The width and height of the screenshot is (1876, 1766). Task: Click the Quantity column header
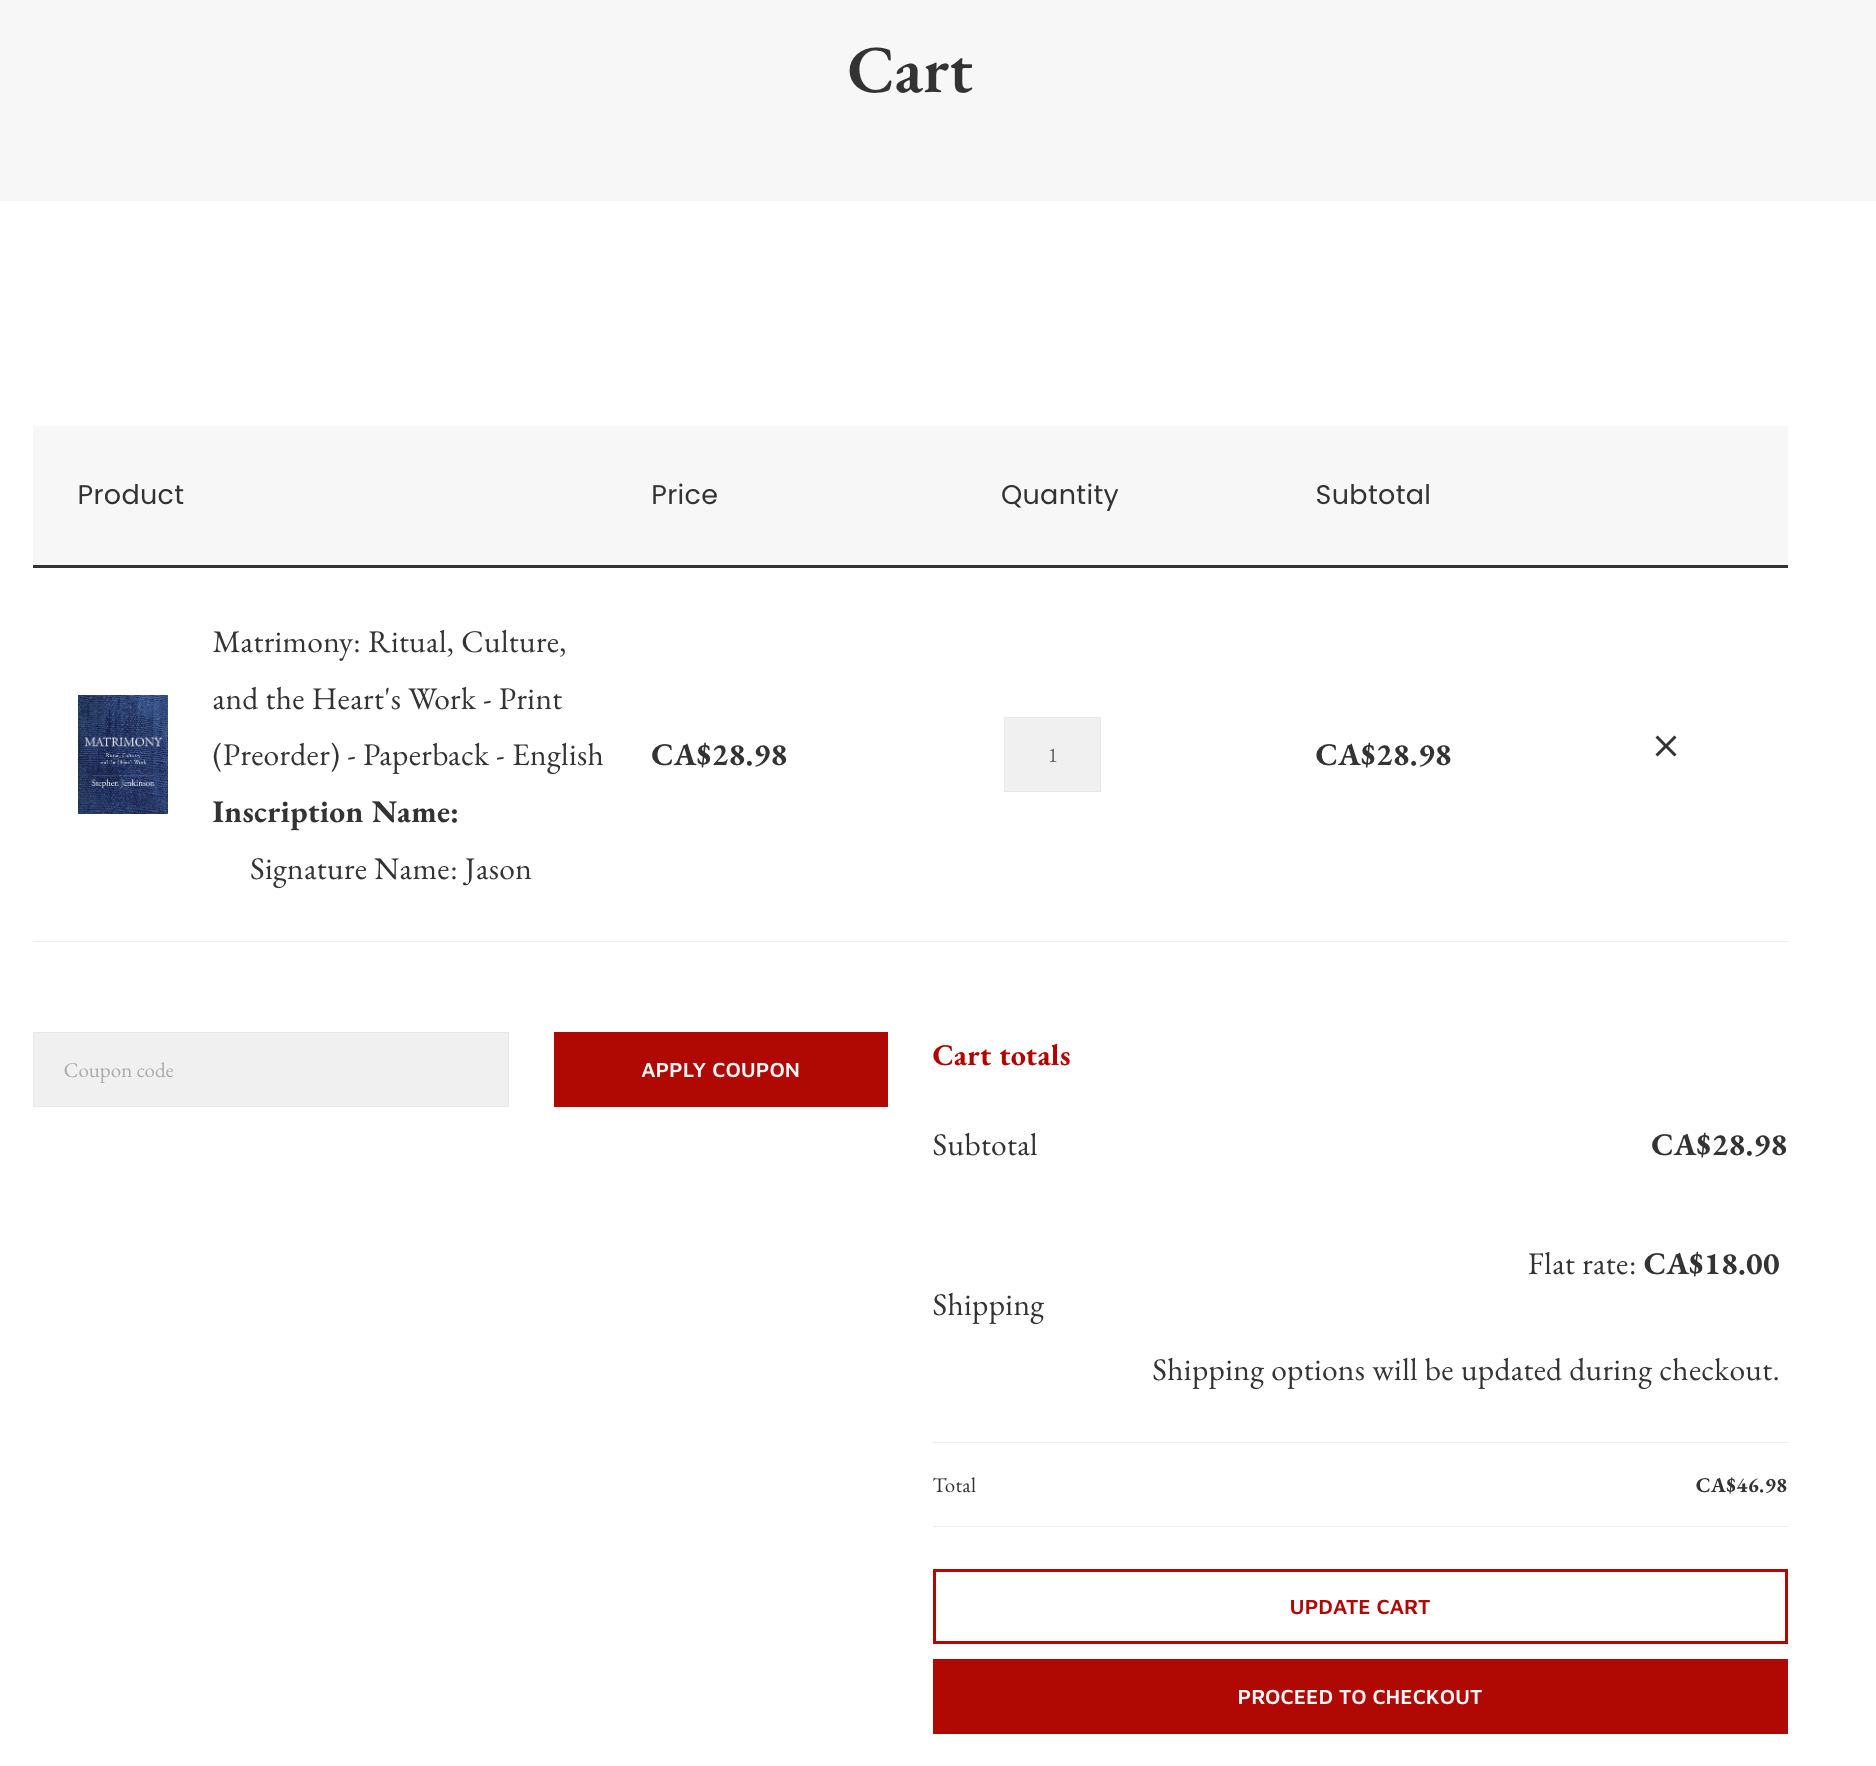click(1059, 495)
